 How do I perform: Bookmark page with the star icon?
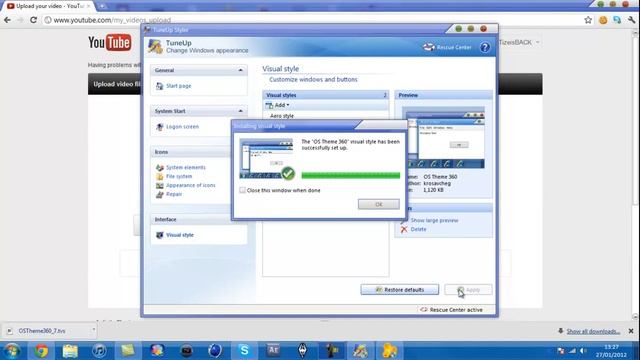[588, 20]
